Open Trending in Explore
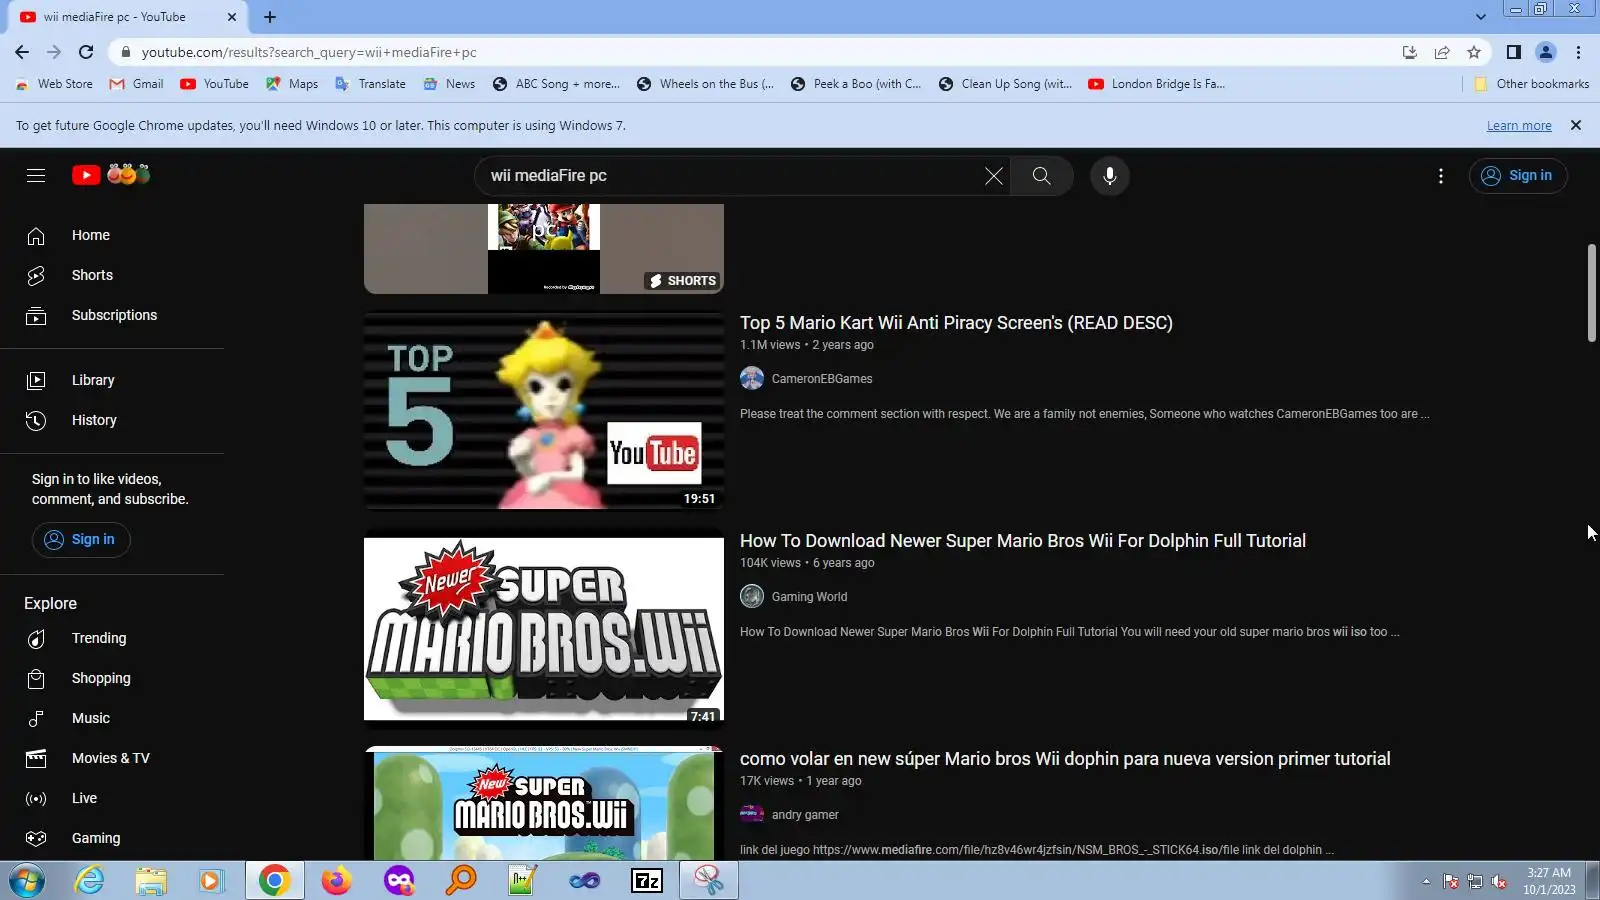 coord(112,638)
